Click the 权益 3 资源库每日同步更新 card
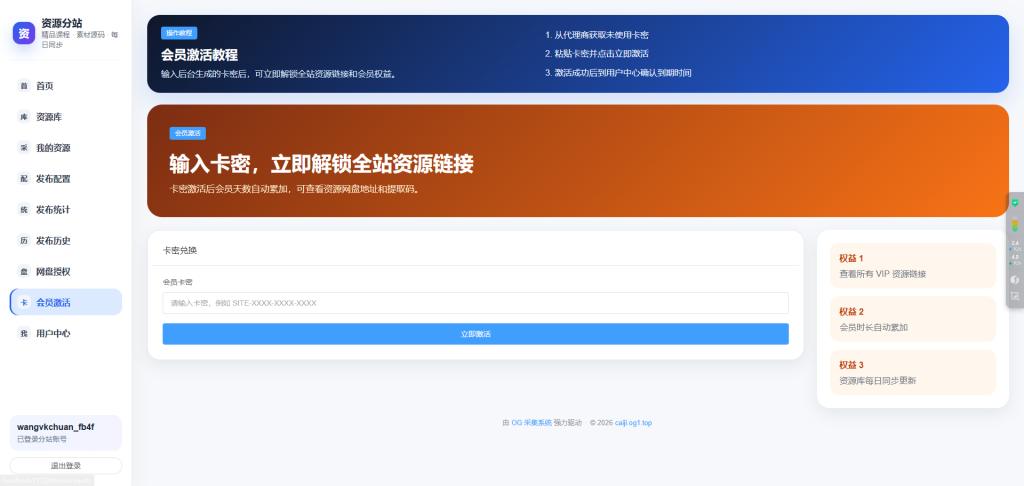This screenshot has width=1024, height=486. [913, 372]
